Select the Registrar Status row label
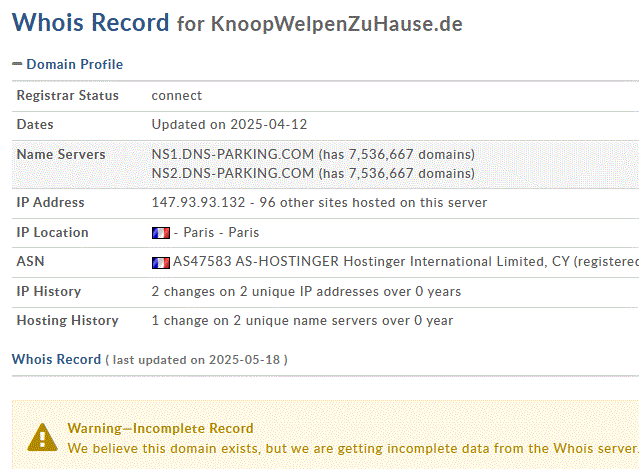This screenshot has width=640, height=470. [x=67, y=95]
